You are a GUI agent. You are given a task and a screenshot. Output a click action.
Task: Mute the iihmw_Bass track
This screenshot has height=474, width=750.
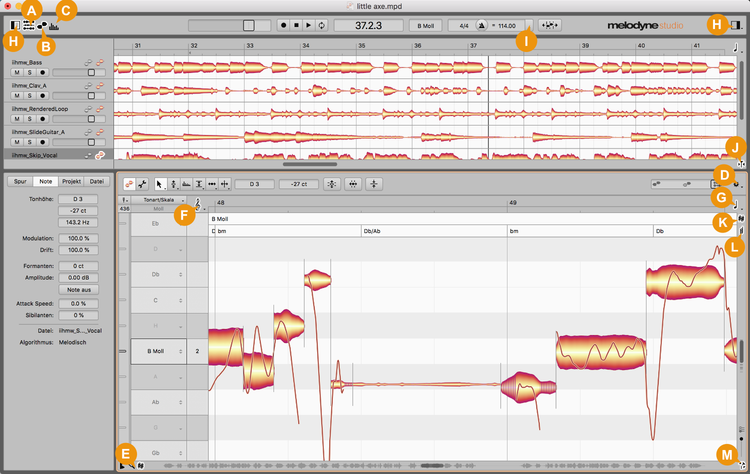click(x=17, y=72)
